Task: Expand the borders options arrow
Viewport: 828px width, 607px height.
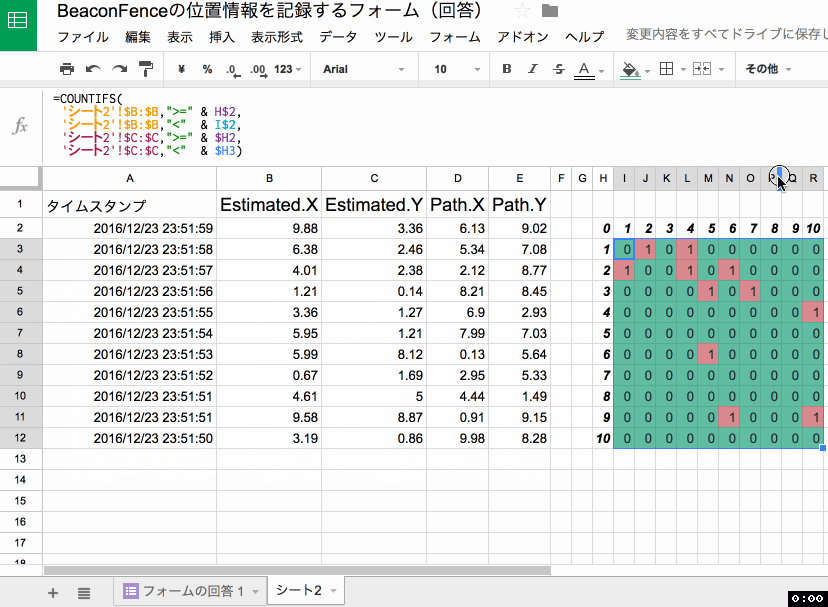Action: pyautogui.click(x=683, y=69)
